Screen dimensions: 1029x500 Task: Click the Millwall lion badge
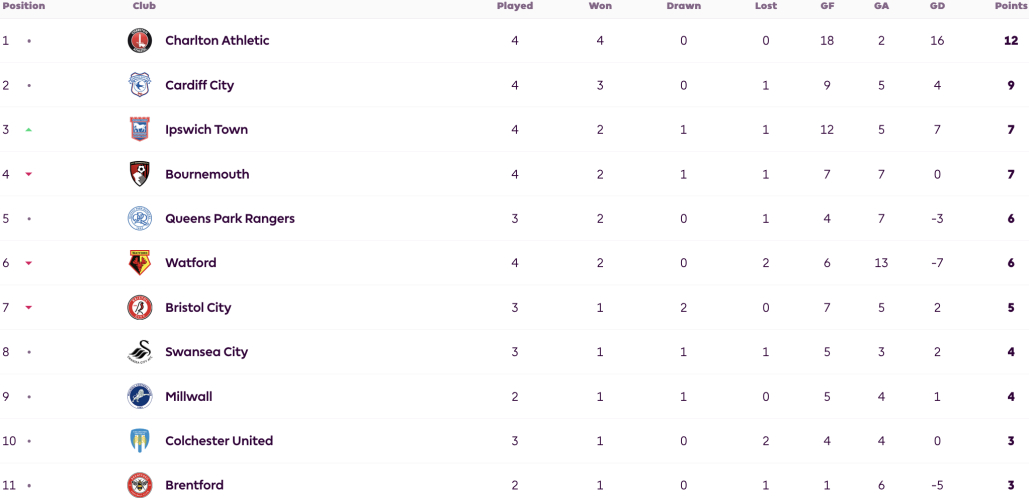click(140, 396)
